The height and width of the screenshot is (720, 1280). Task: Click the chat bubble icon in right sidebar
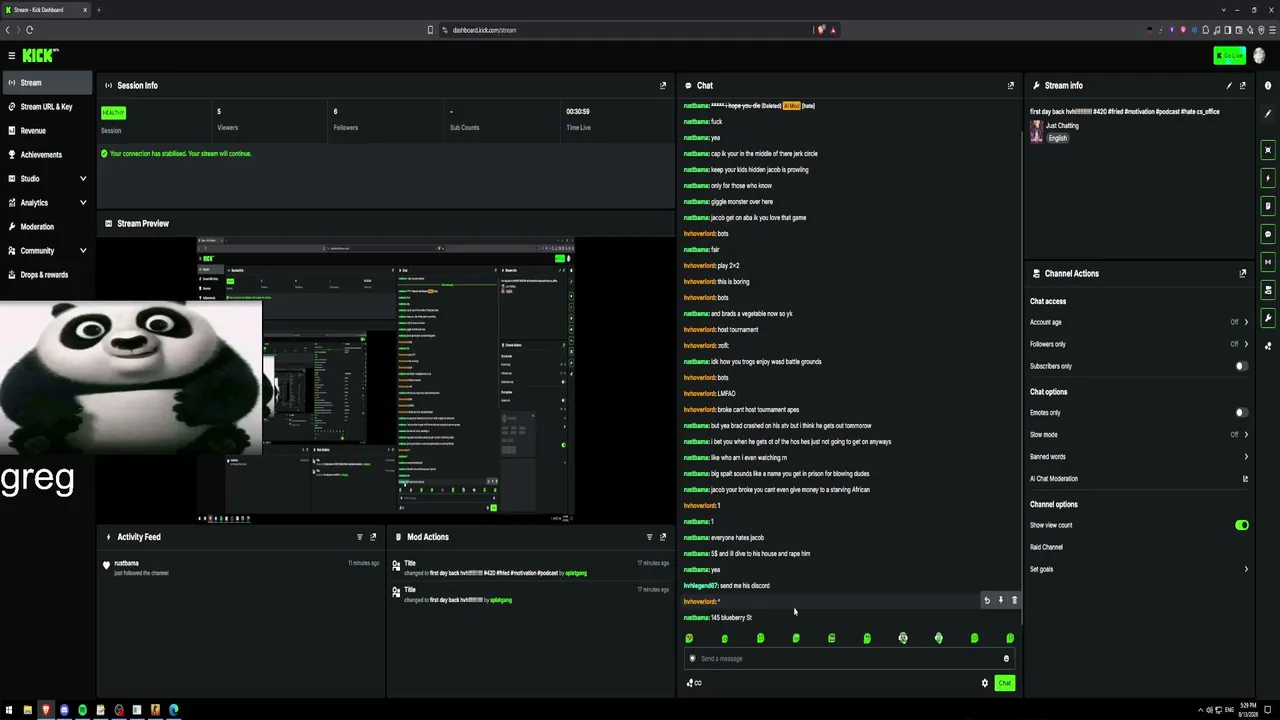(x=1268, y=234)
